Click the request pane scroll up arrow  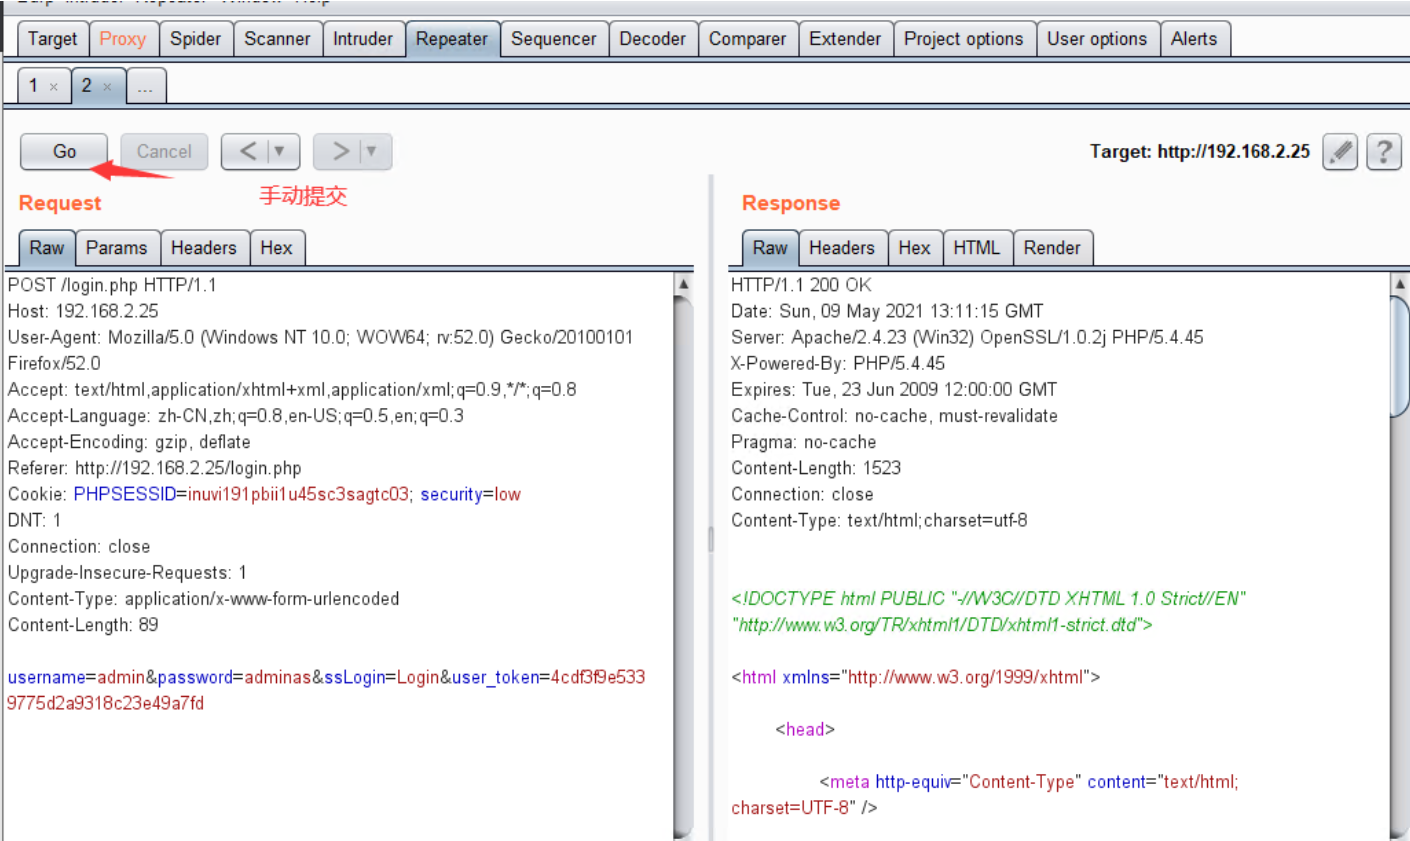pyautogui.click(x=684, y=284)
